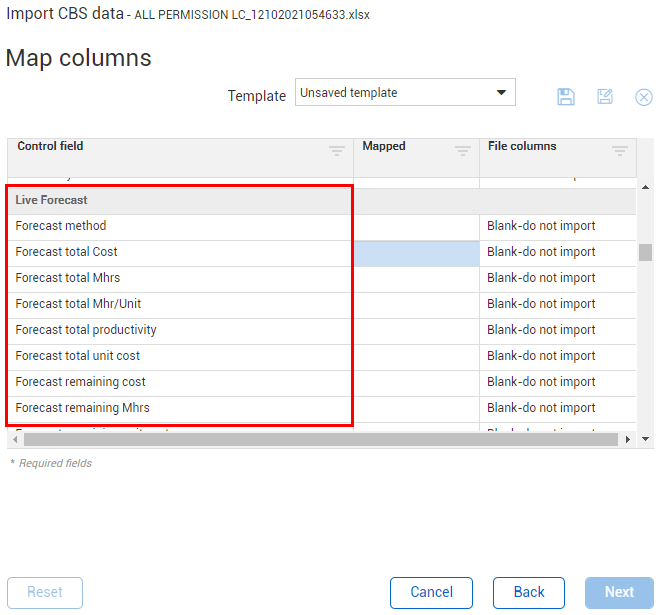The height and width of the screenshot is (615, 660).
Task: Open the Mapped column filter menu
Action: pyautogui.click(x=462, y=151)
